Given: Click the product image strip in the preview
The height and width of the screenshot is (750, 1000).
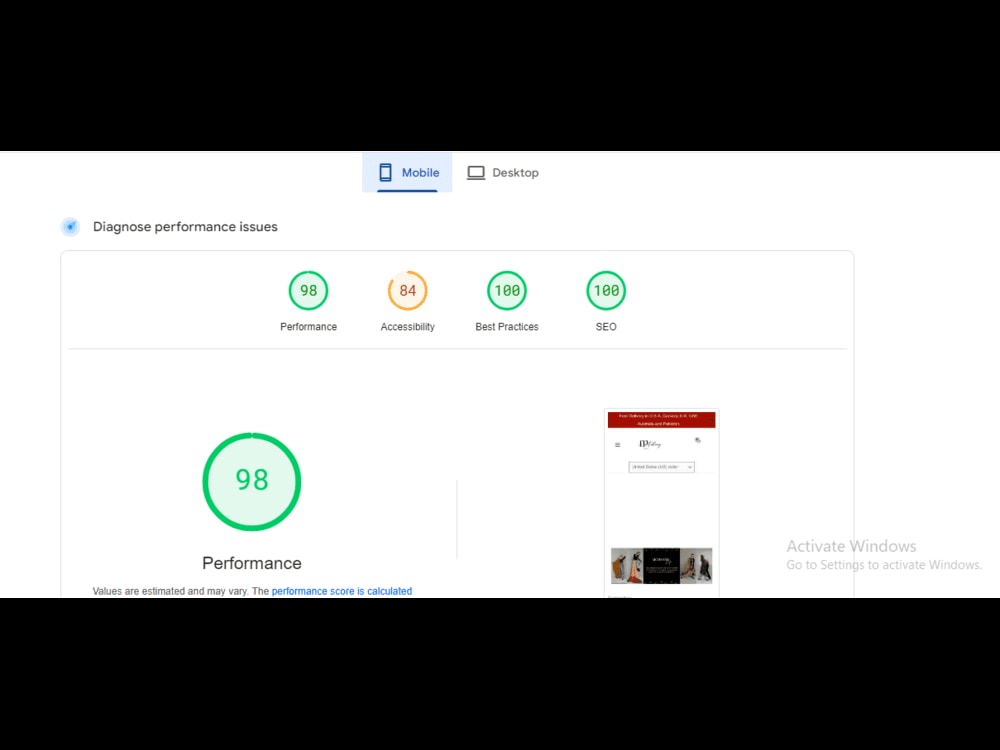Looking at the screenshot, I should 661,565.
